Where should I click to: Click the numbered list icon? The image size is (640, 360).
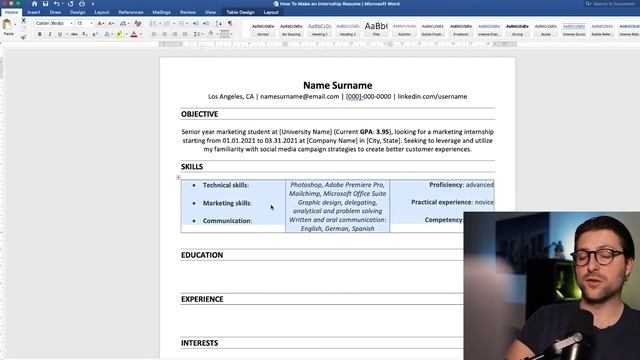click(167, 23)
